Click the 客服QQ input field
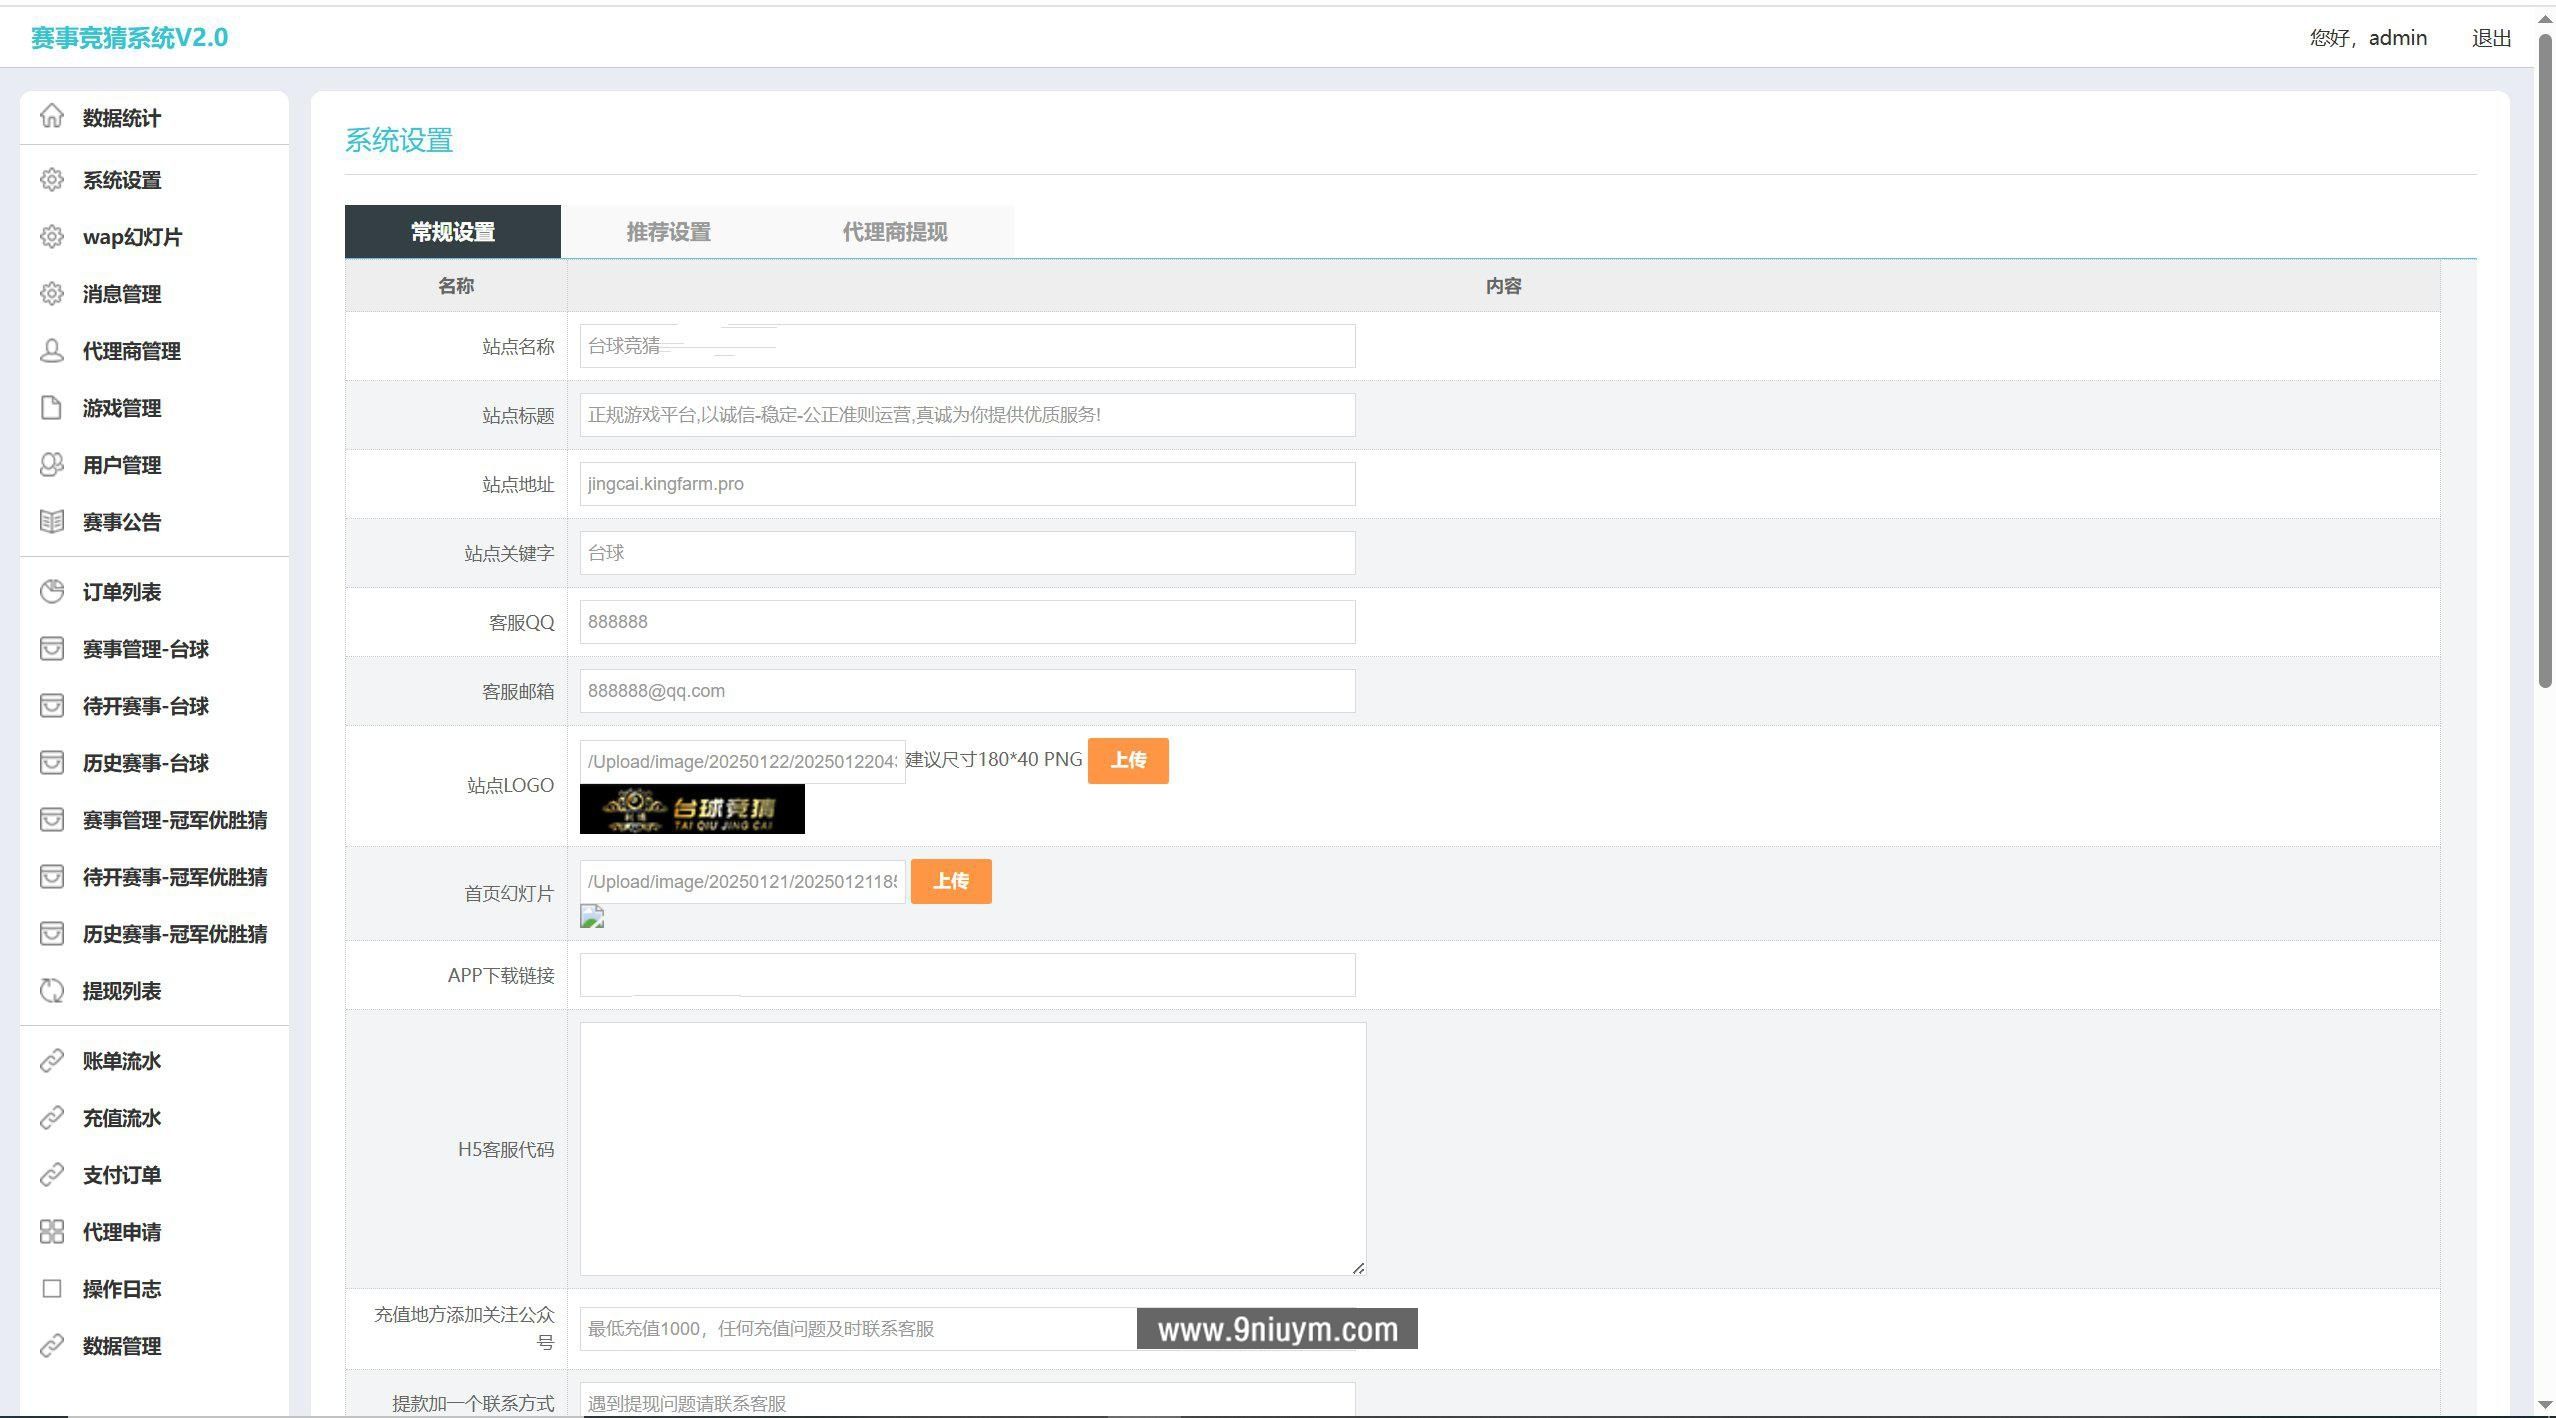Viewport: 2556px width, 1418px height. (968, 622)
